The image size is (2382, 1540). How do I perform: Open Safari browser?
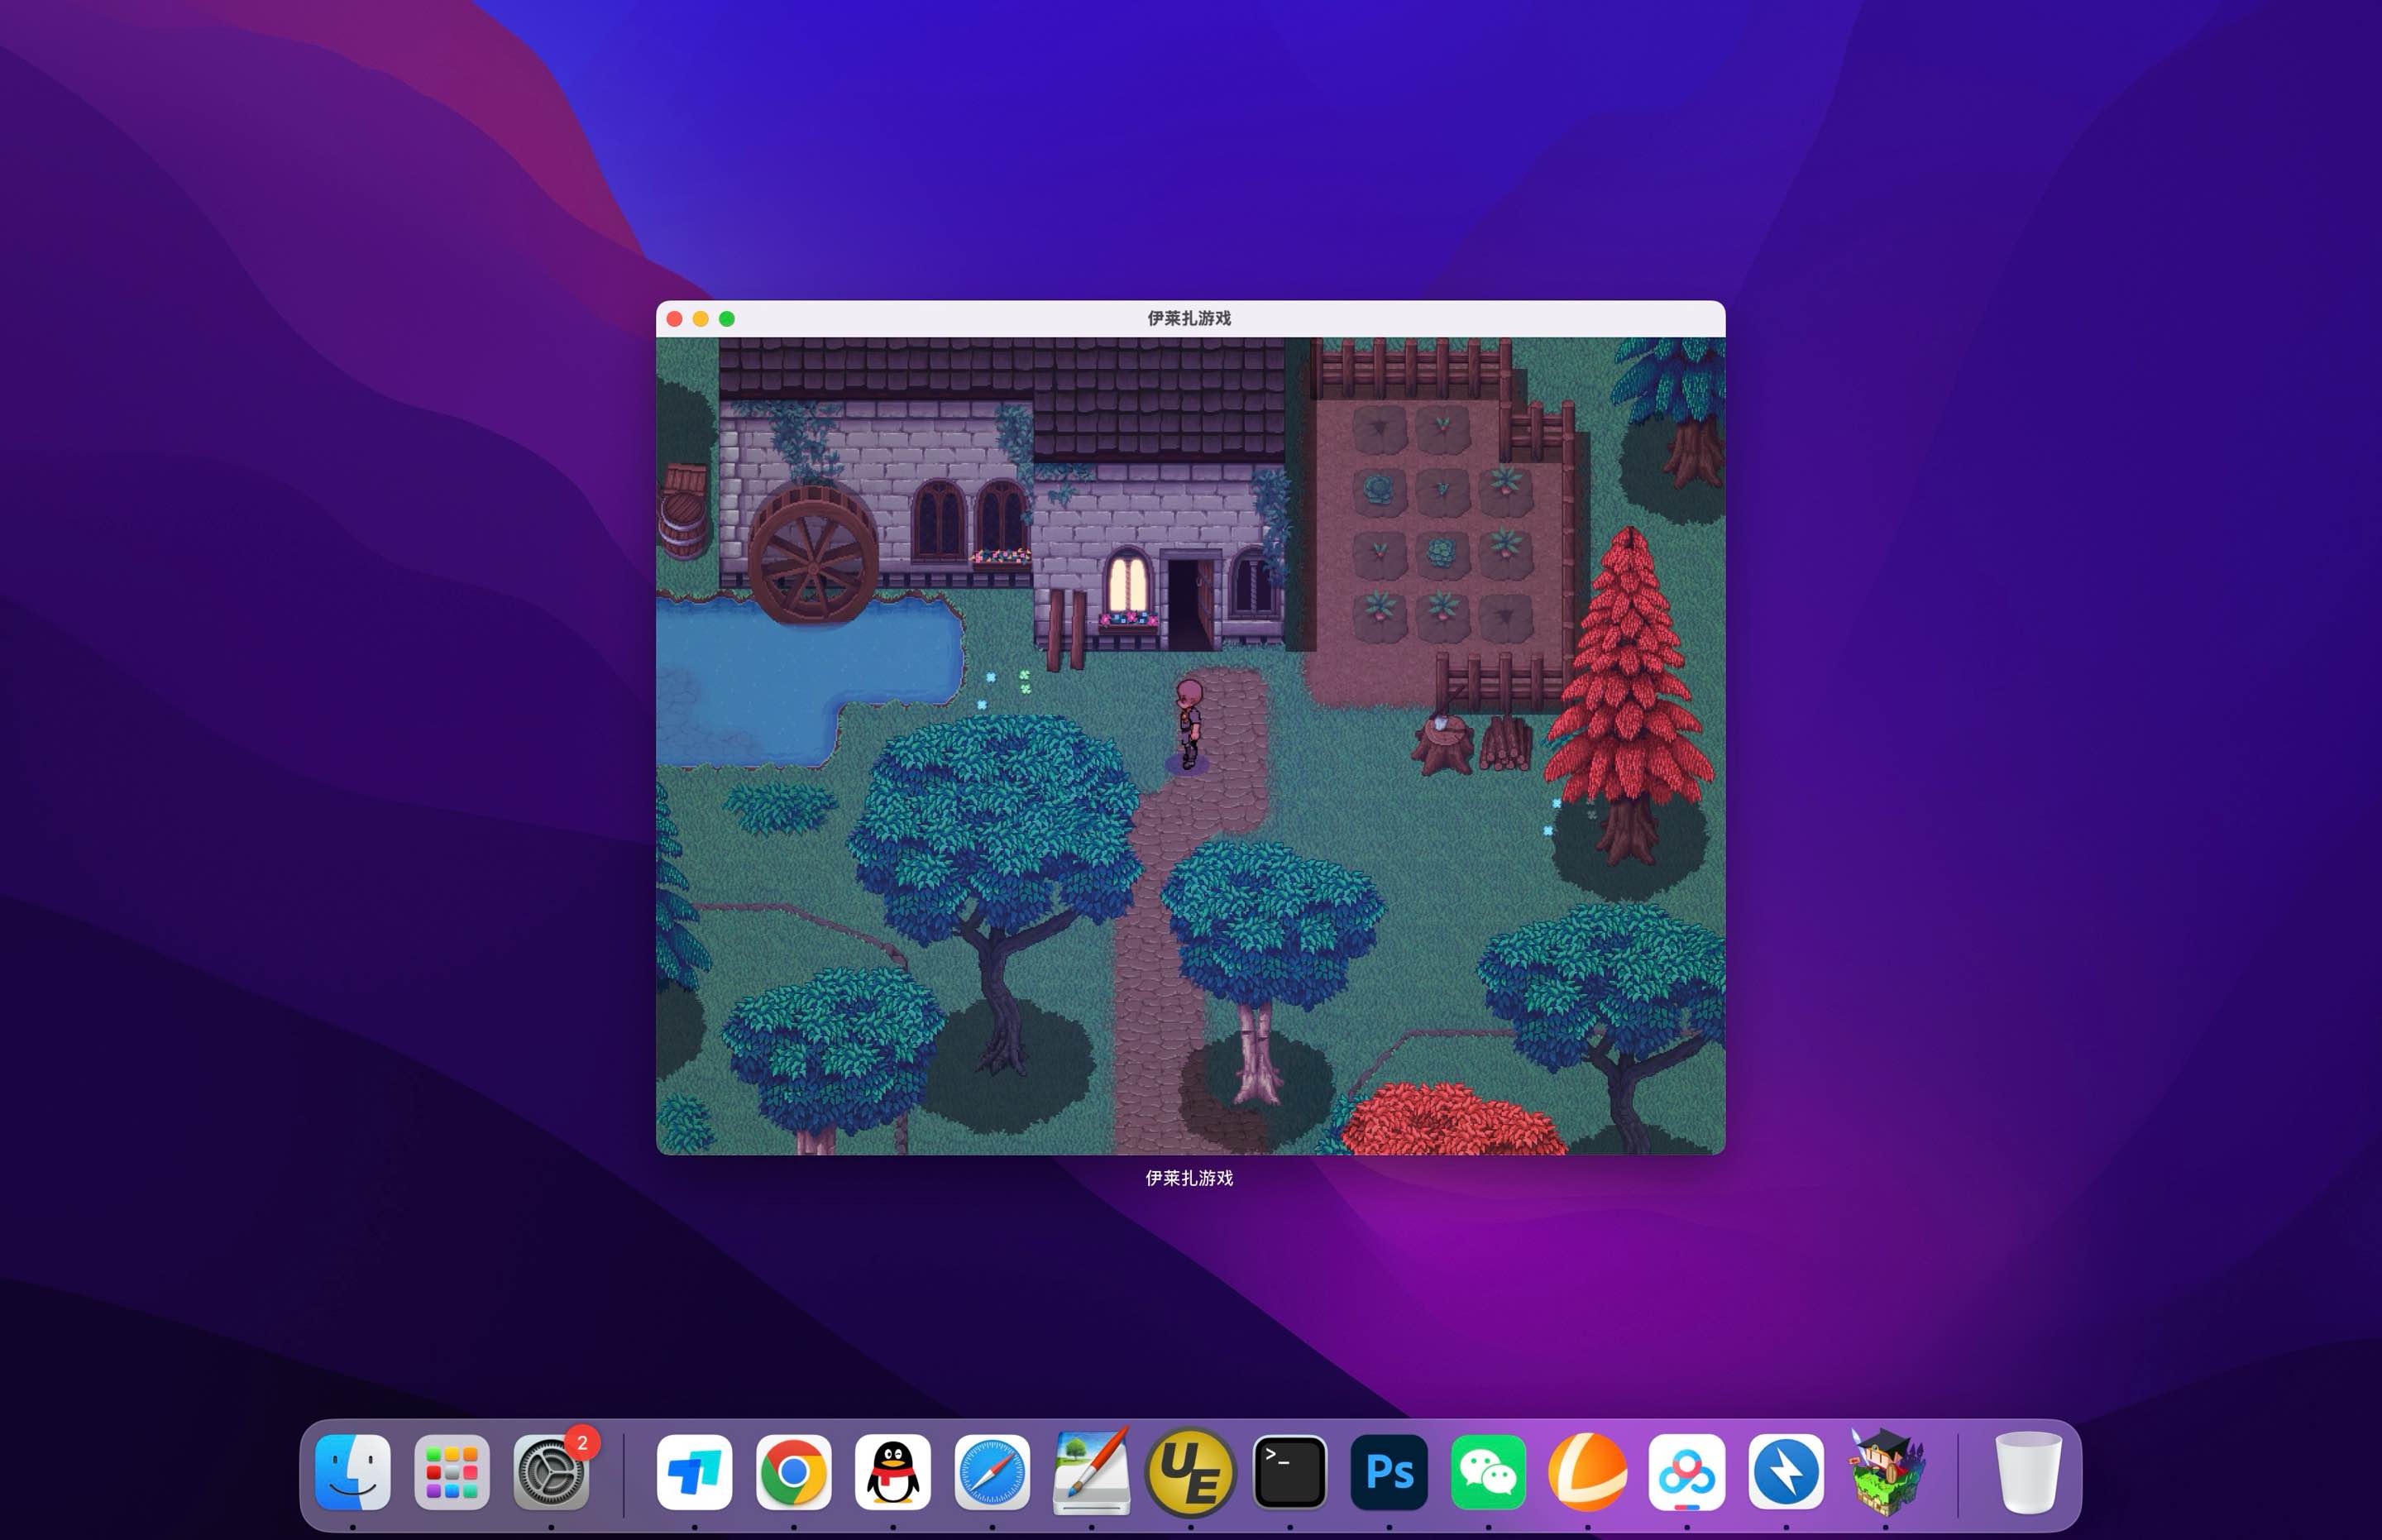pyautogui.click(x=991, y=1472)
